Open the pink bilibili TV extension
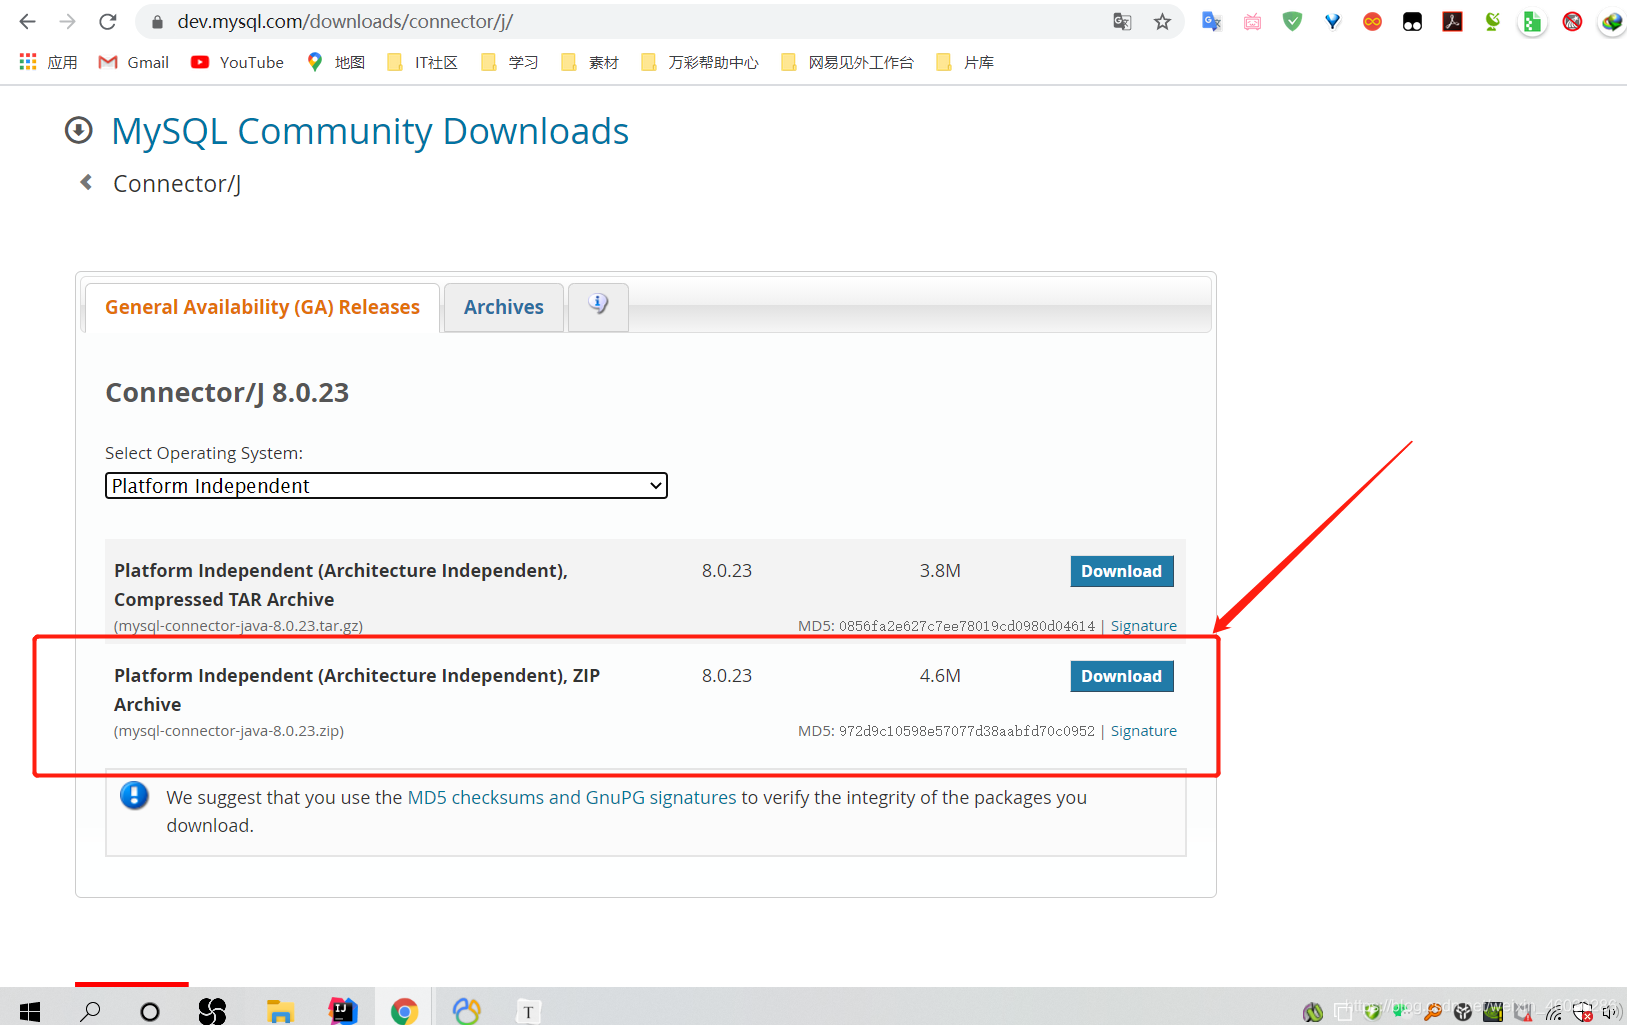The width and height of the screenshot is (1627, 1025). (x=1252, y=21)
